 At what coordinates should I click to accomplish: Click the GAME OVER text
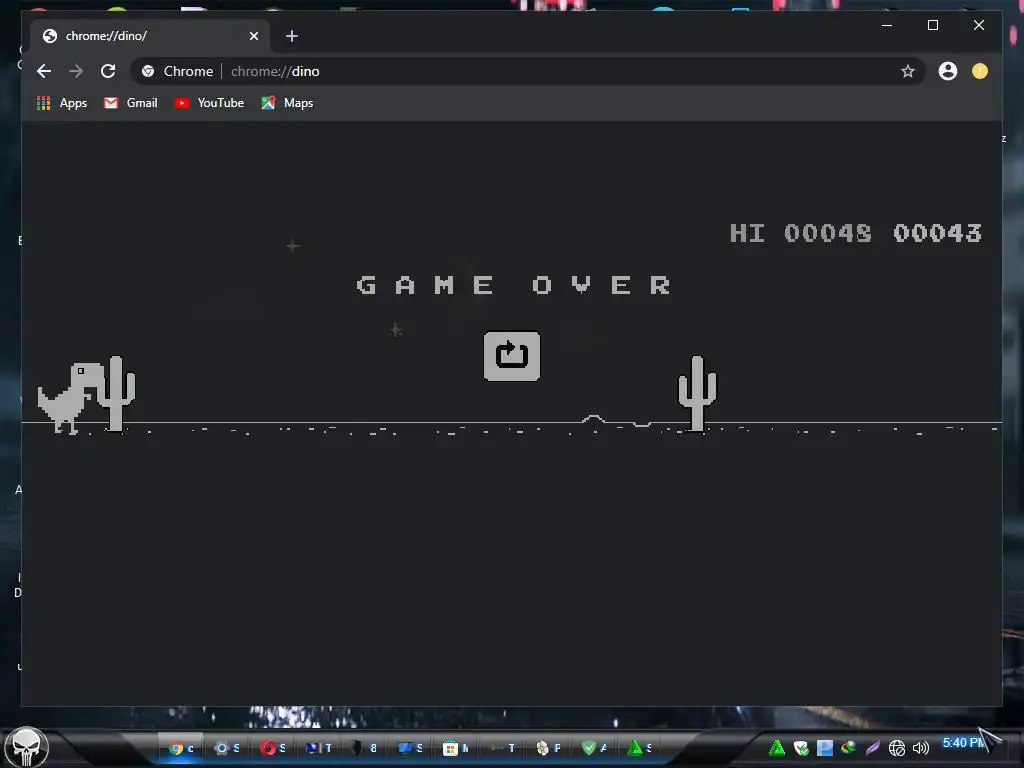tap(514, 285)
